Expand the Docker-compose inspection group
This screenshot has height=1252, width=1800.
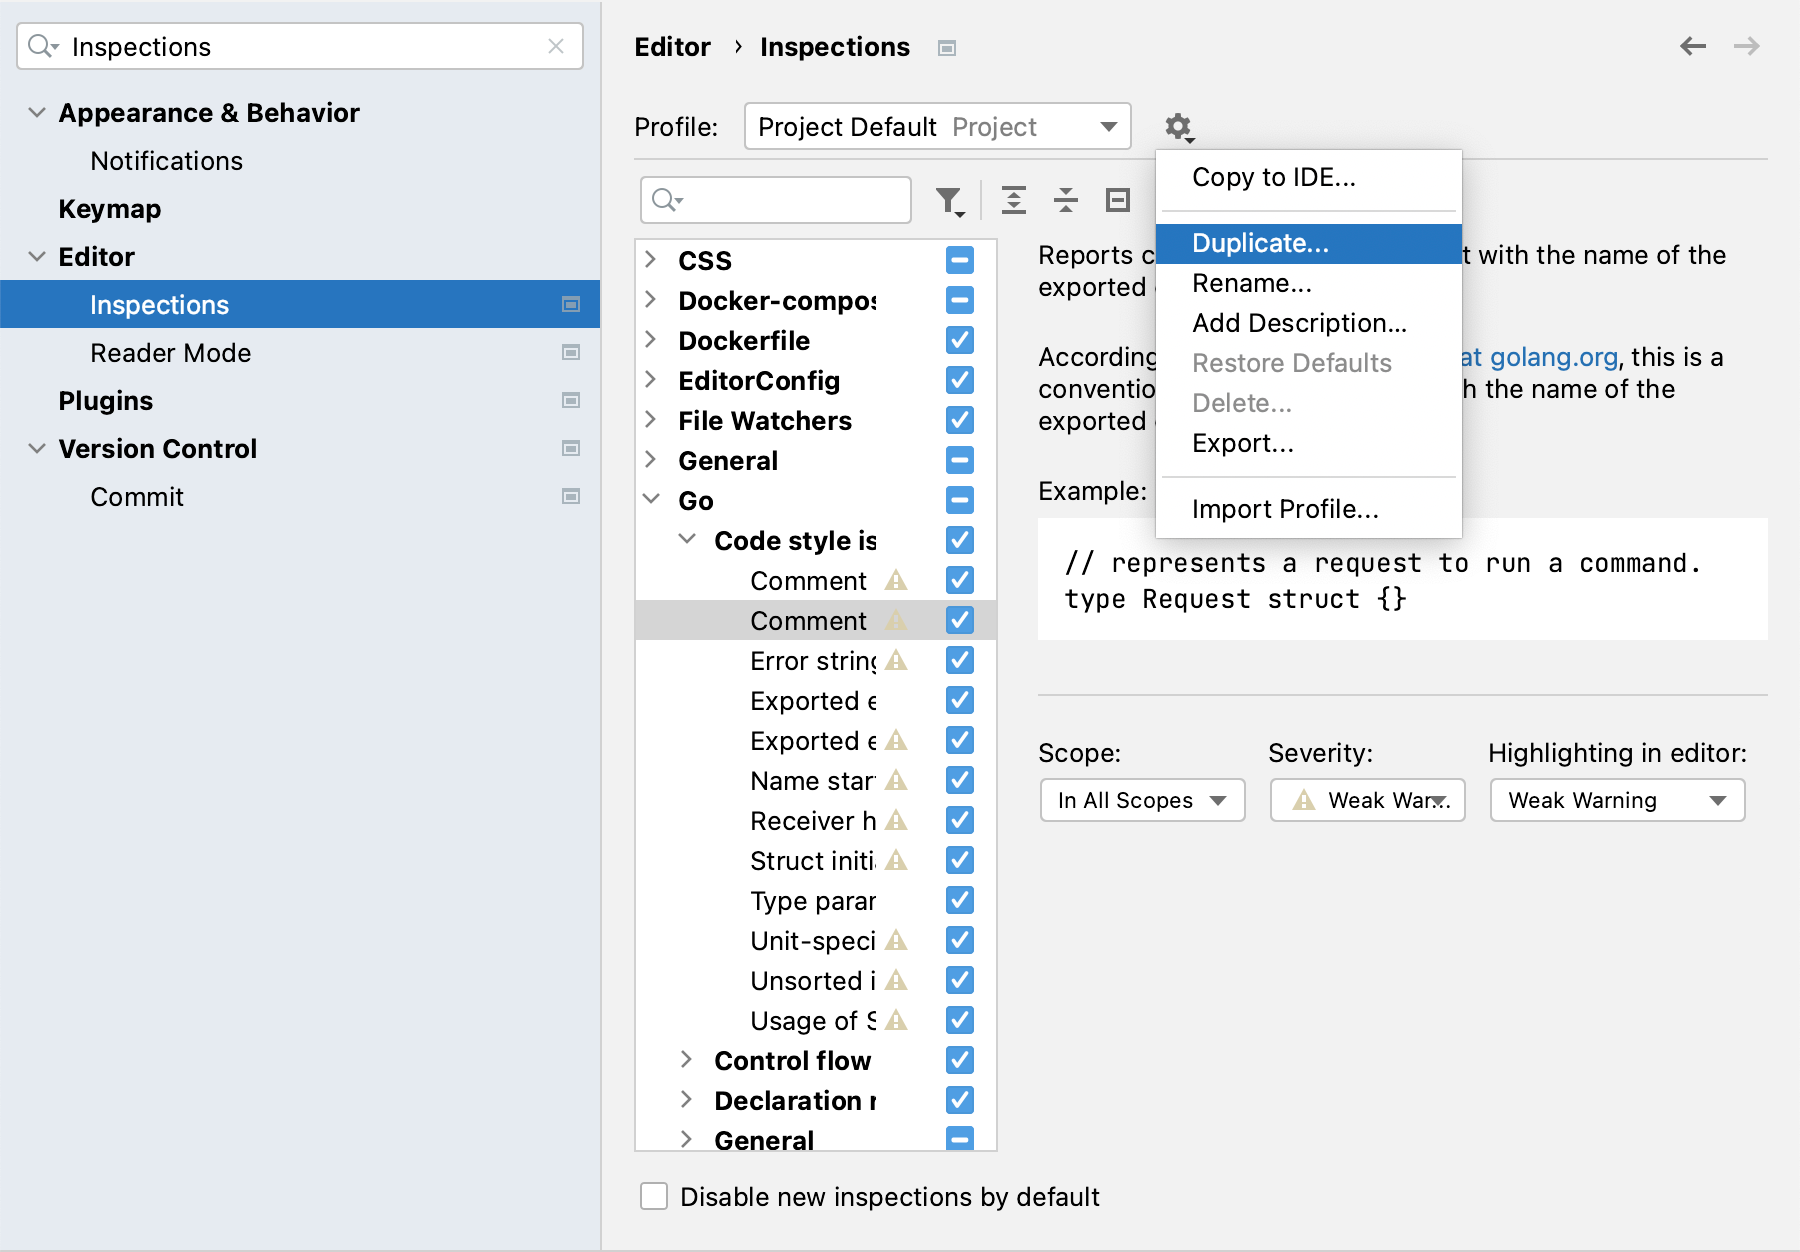click(x=651, y=300)
